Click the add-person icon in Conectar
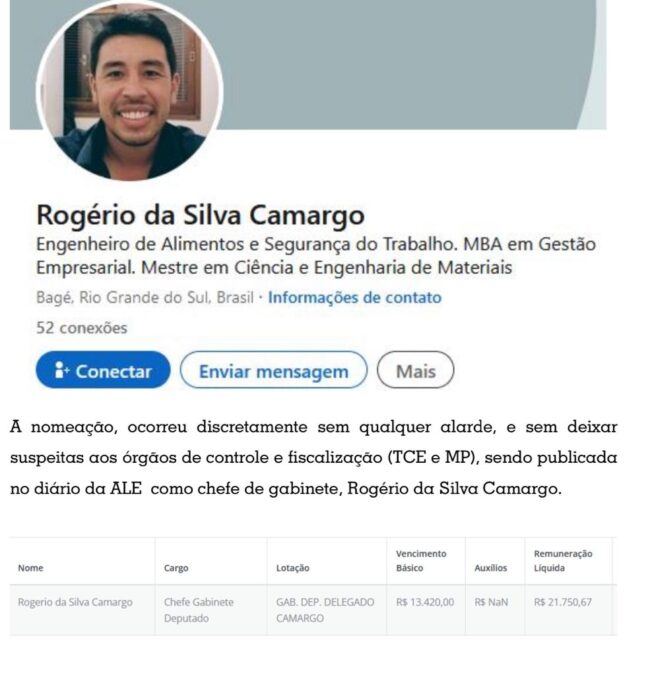The width and height of the screenshot is (650, 676). coord(61,370)
